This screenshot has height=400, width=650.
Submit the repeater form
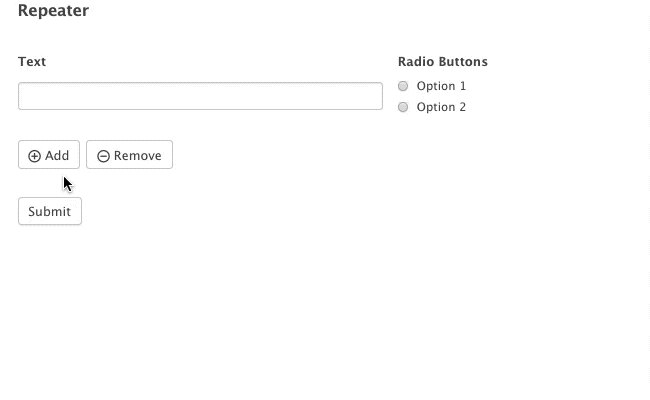tap(49, 211)
